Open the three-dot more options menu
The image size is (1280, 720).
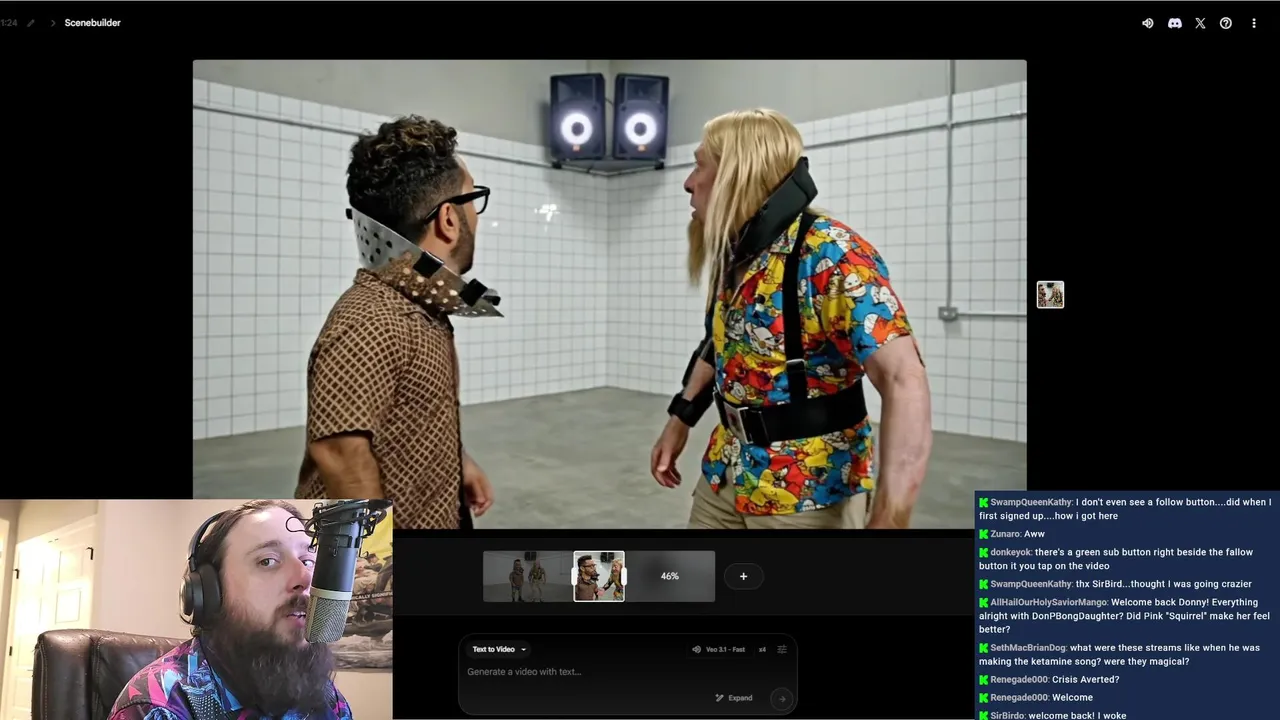[1253, 23]
